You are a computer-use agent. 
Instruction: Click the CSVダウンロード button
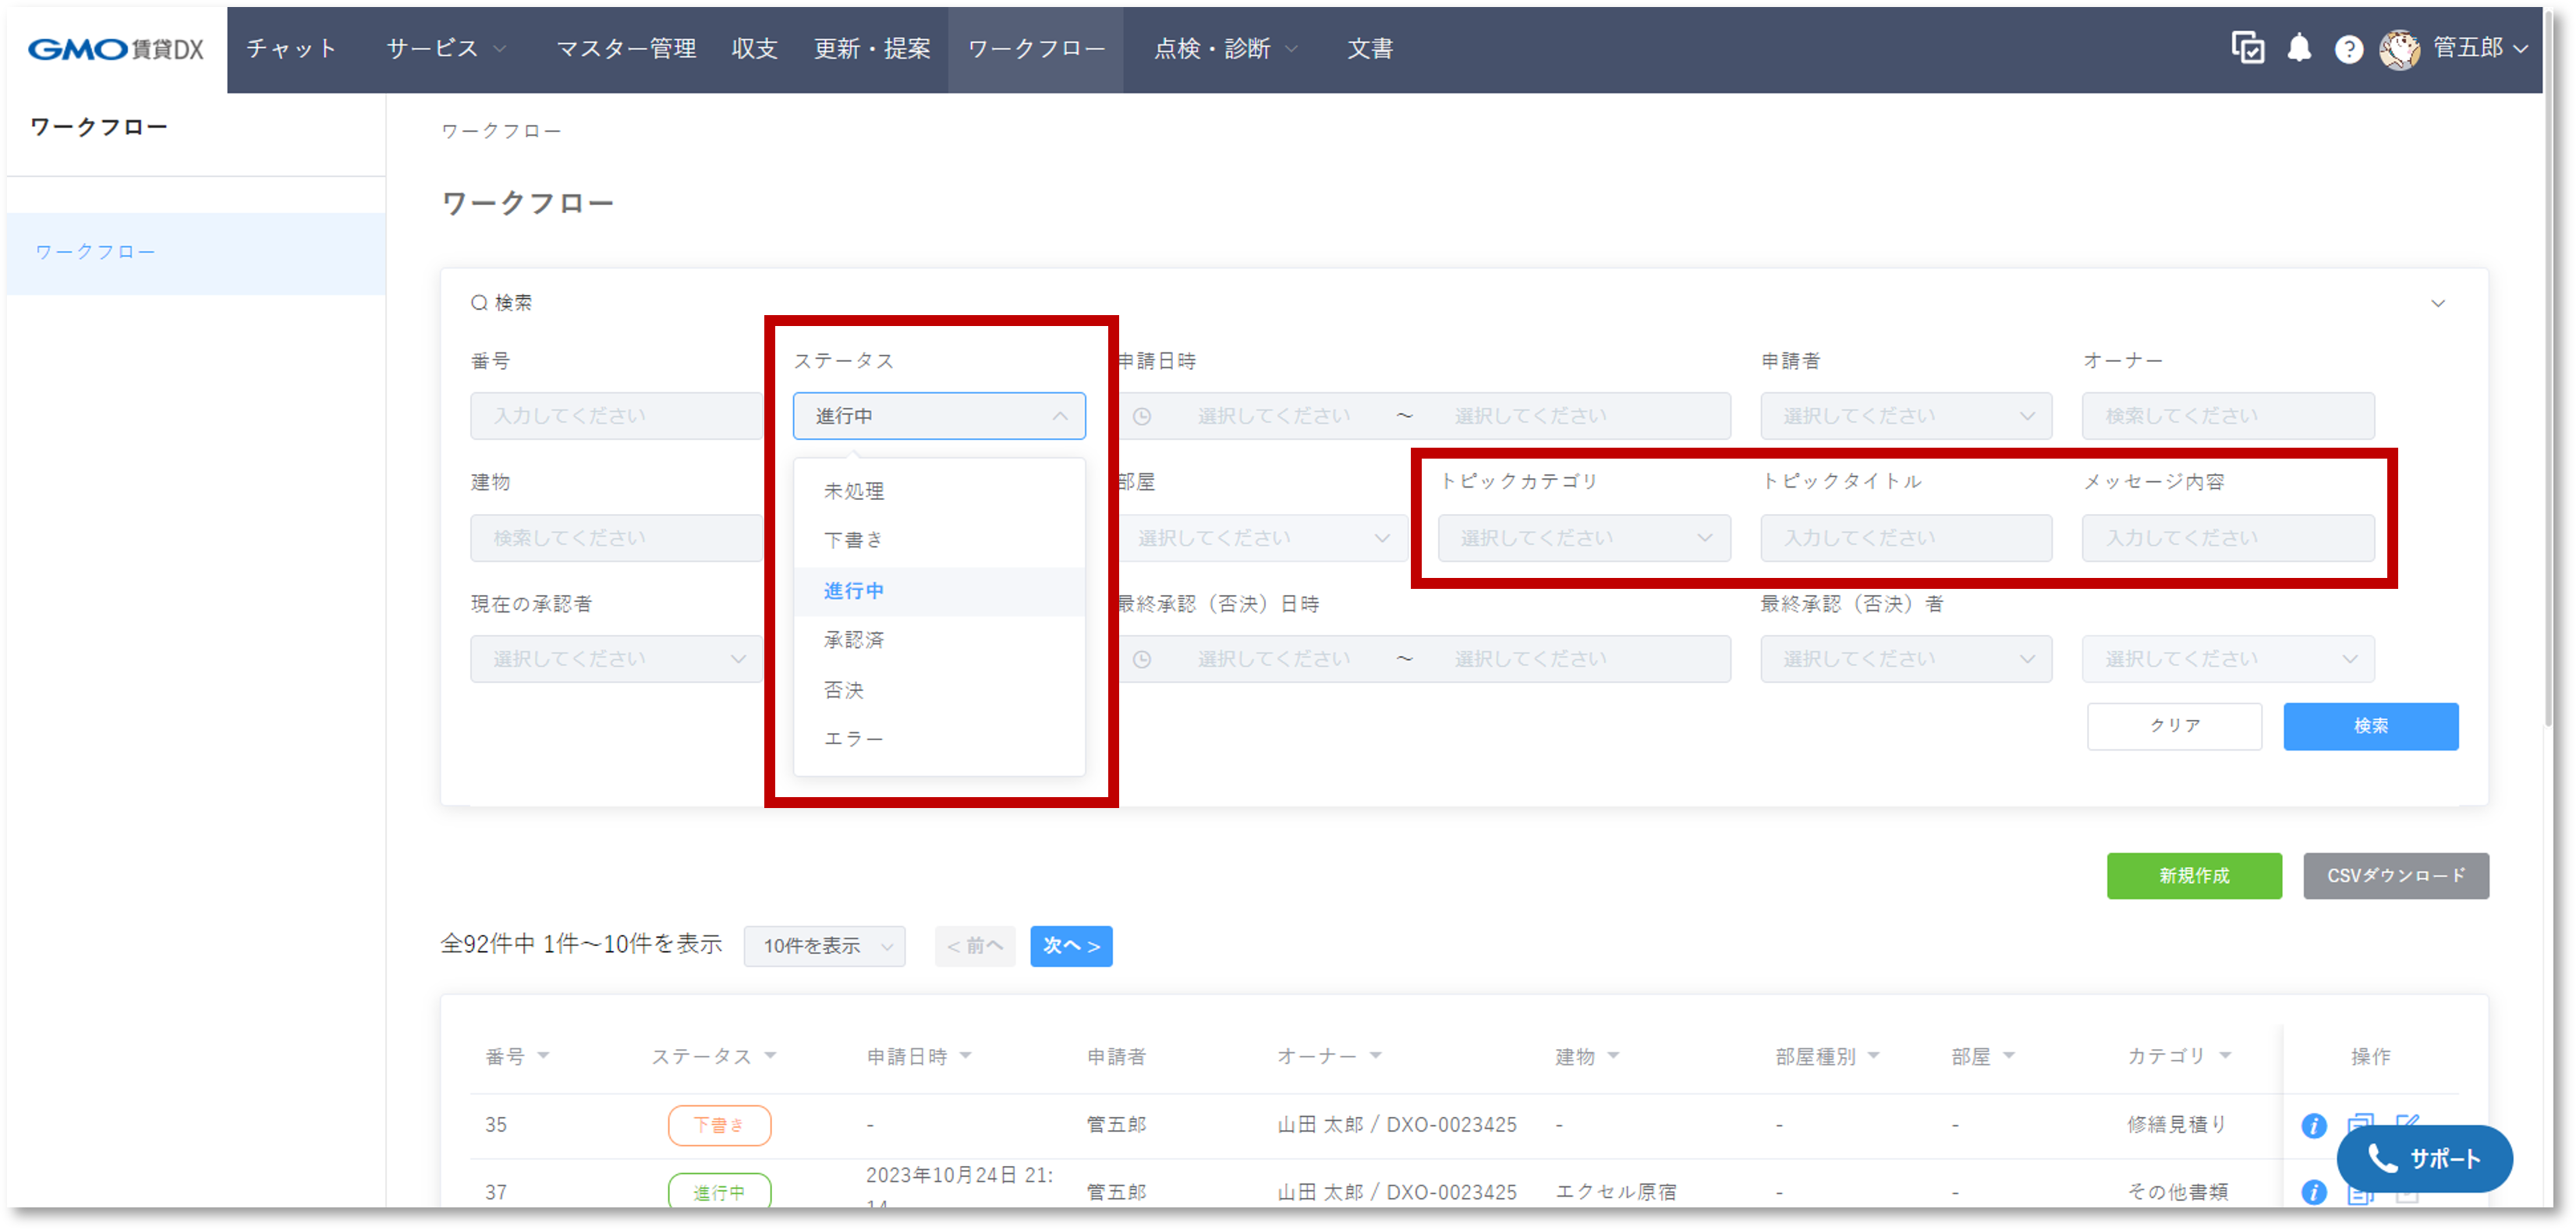tap(2396, 876)
